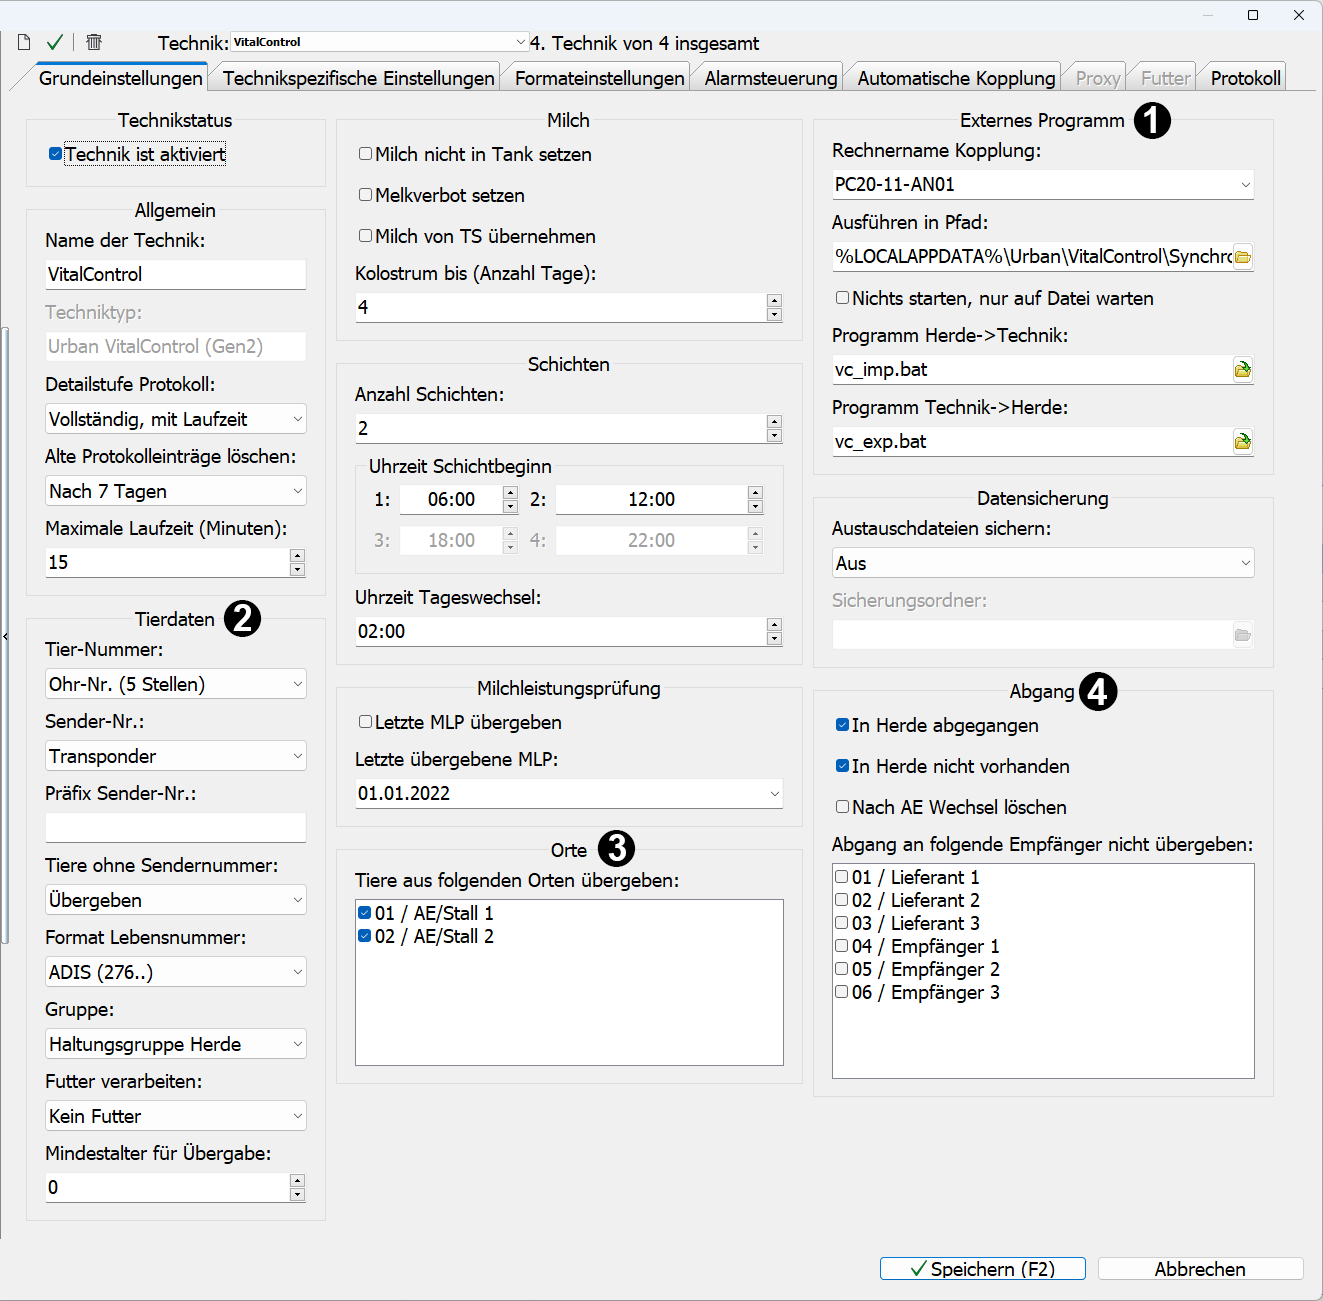Viewport: 1323px width, 1301px height.
Task: Uncheck location 02 / AE/Stall 2
Action: point(365,936)
